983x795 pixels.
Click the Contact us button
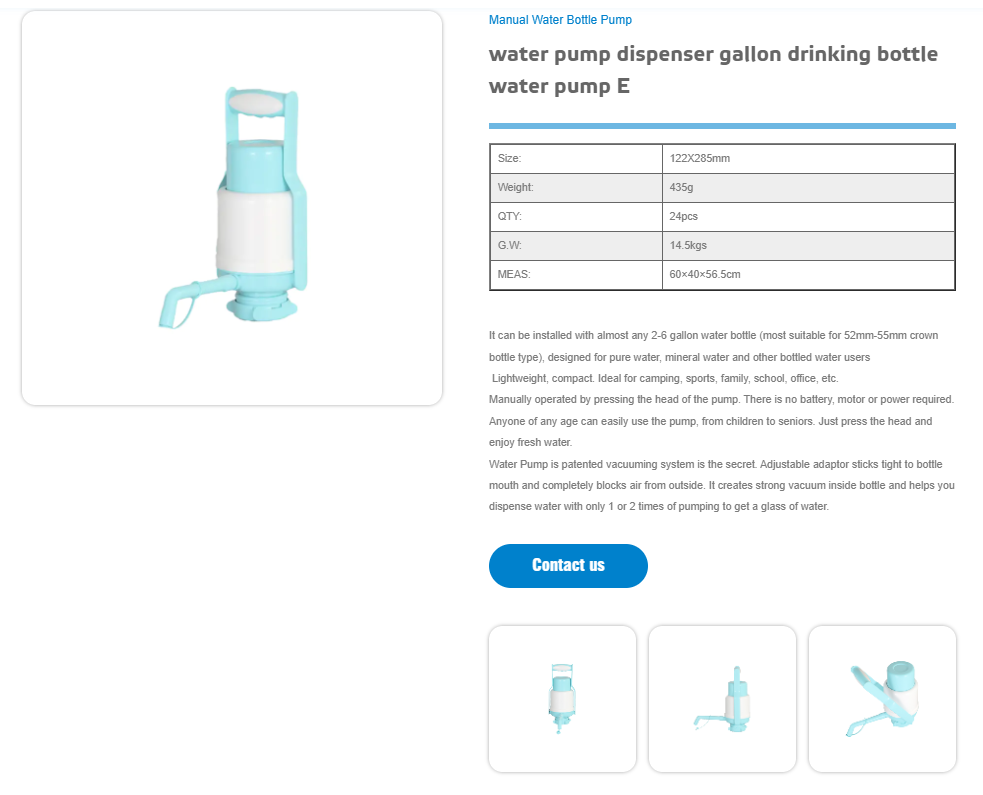[568, 566]
